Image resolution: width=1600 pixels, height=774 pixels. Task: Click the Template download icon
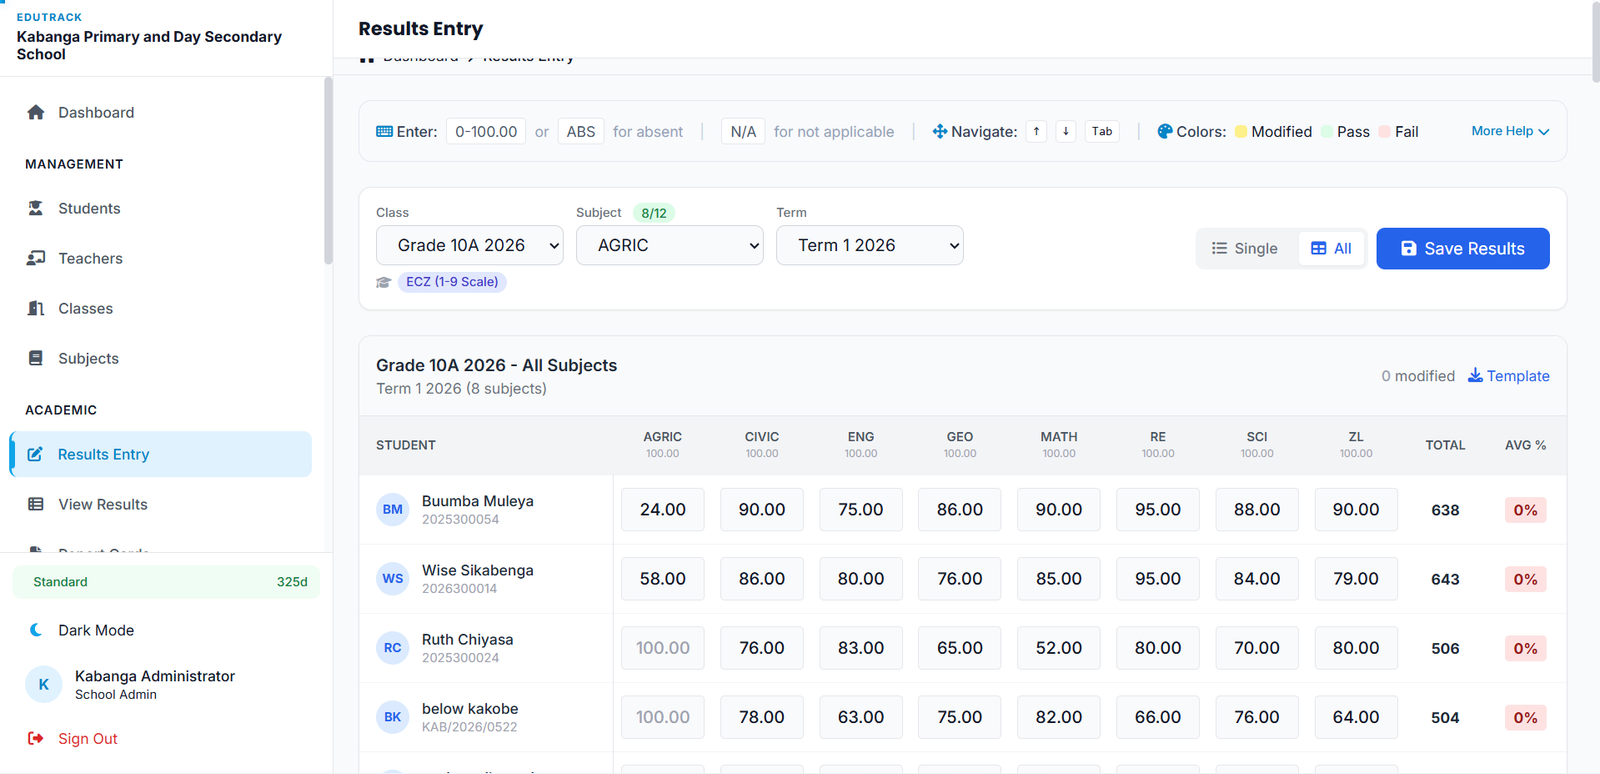tap(1475, 375)
